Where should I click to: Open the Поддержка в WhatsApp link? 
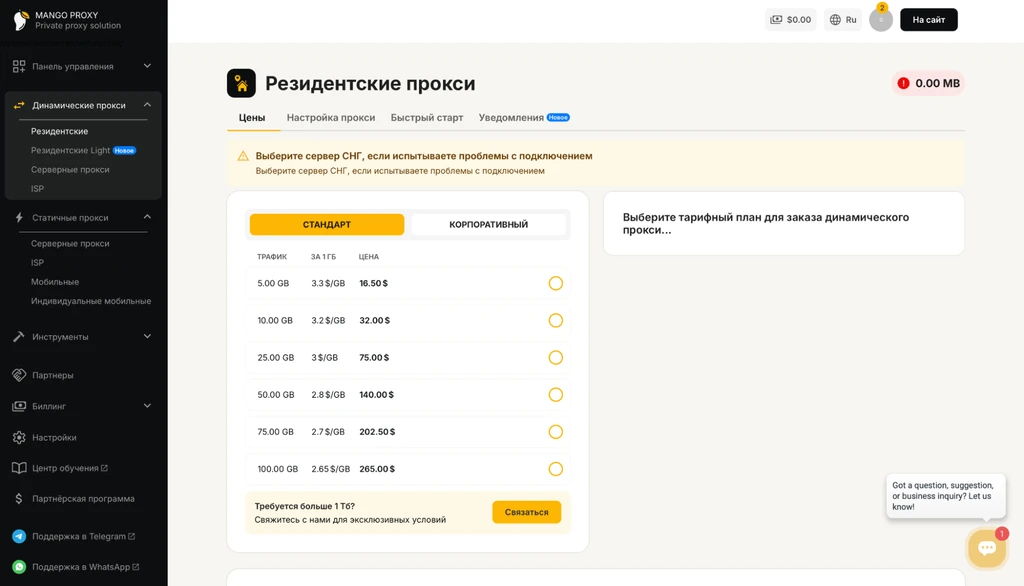click(86, 567)
